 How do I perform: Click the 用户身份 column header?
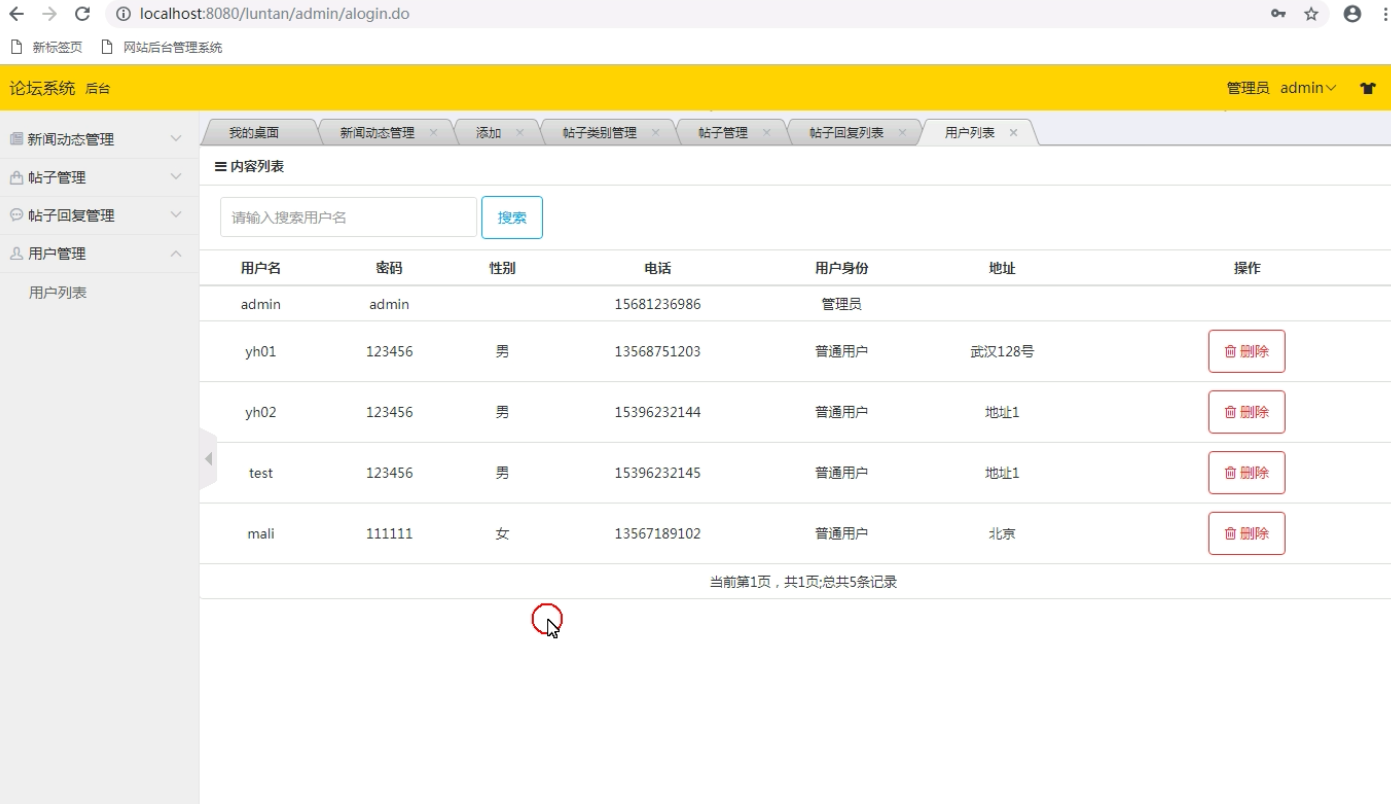(842, 268)
